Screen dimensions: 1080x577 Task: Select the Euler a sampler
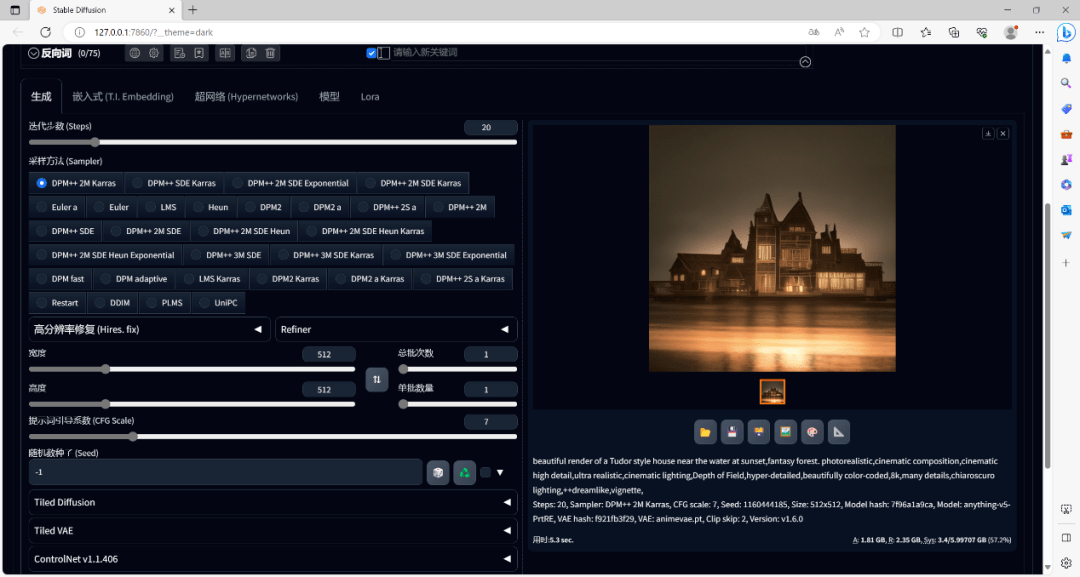(57, 207)
